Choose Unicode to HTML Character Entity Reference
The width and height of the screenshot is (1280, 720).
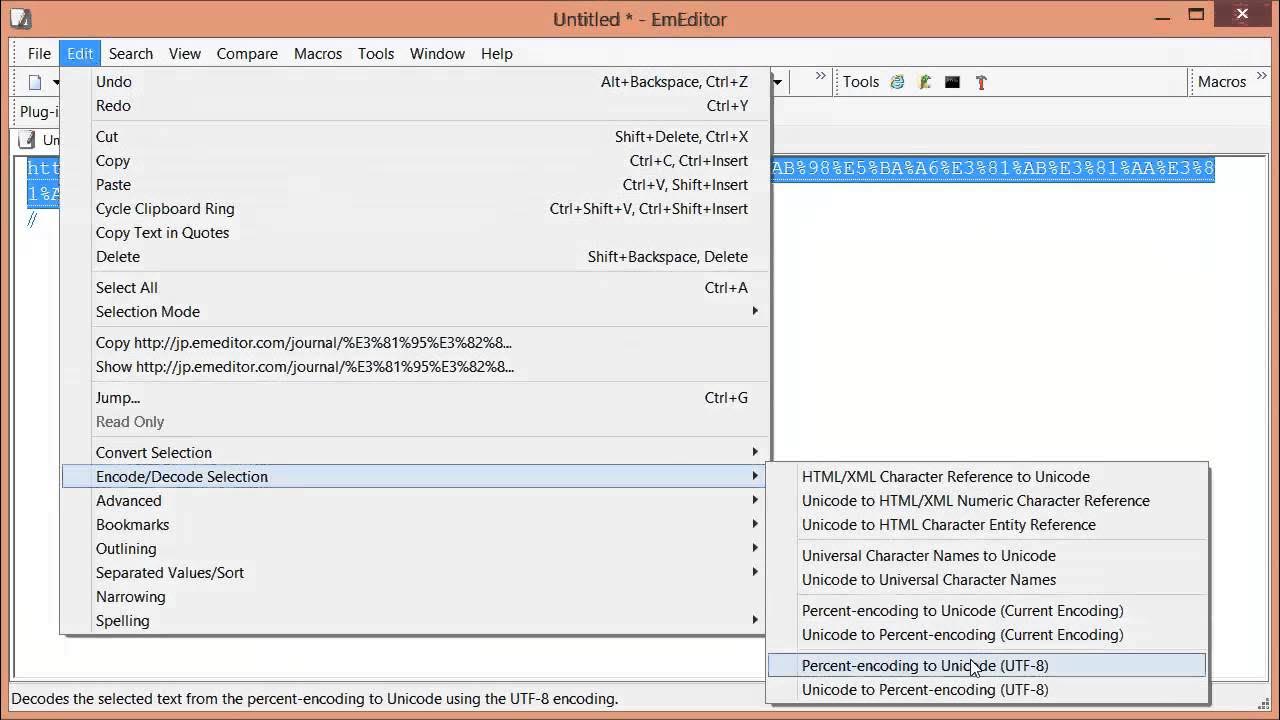click(x=987, y=525)
